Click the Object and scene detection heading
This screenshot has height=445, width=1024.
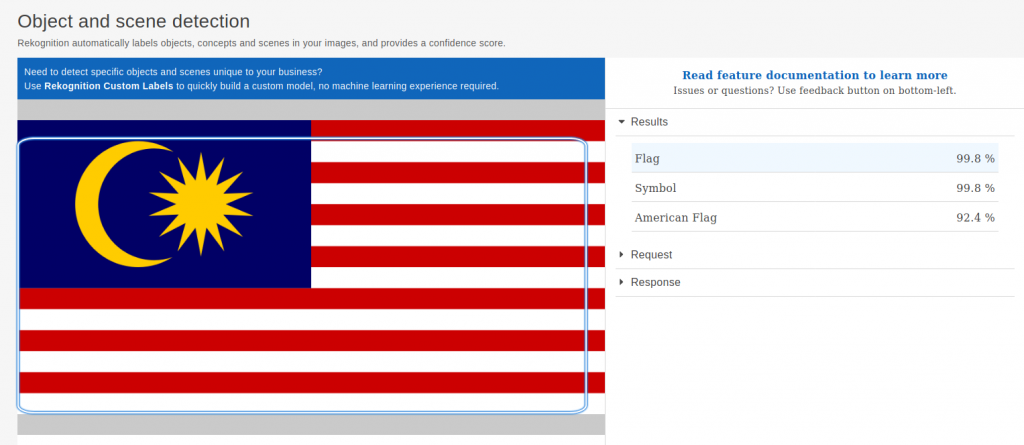(x=133, y=21)
